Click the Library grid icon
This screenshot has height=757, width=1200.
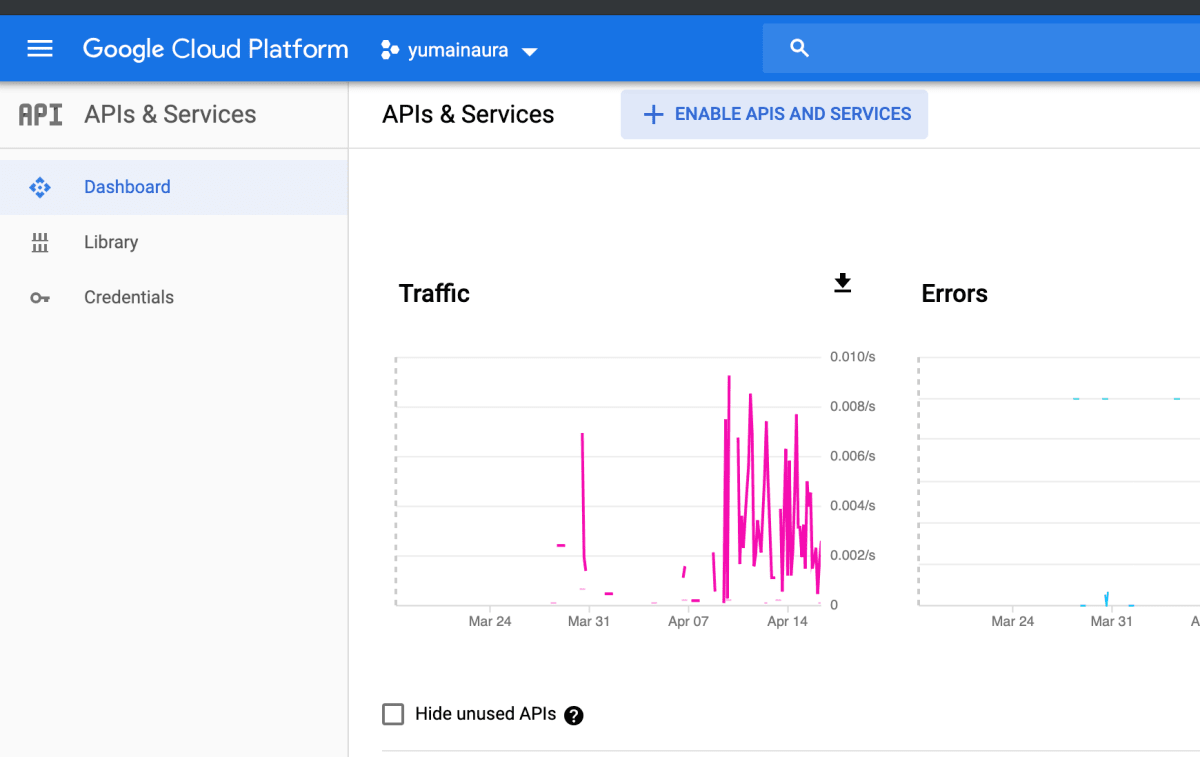click(40, 242)
